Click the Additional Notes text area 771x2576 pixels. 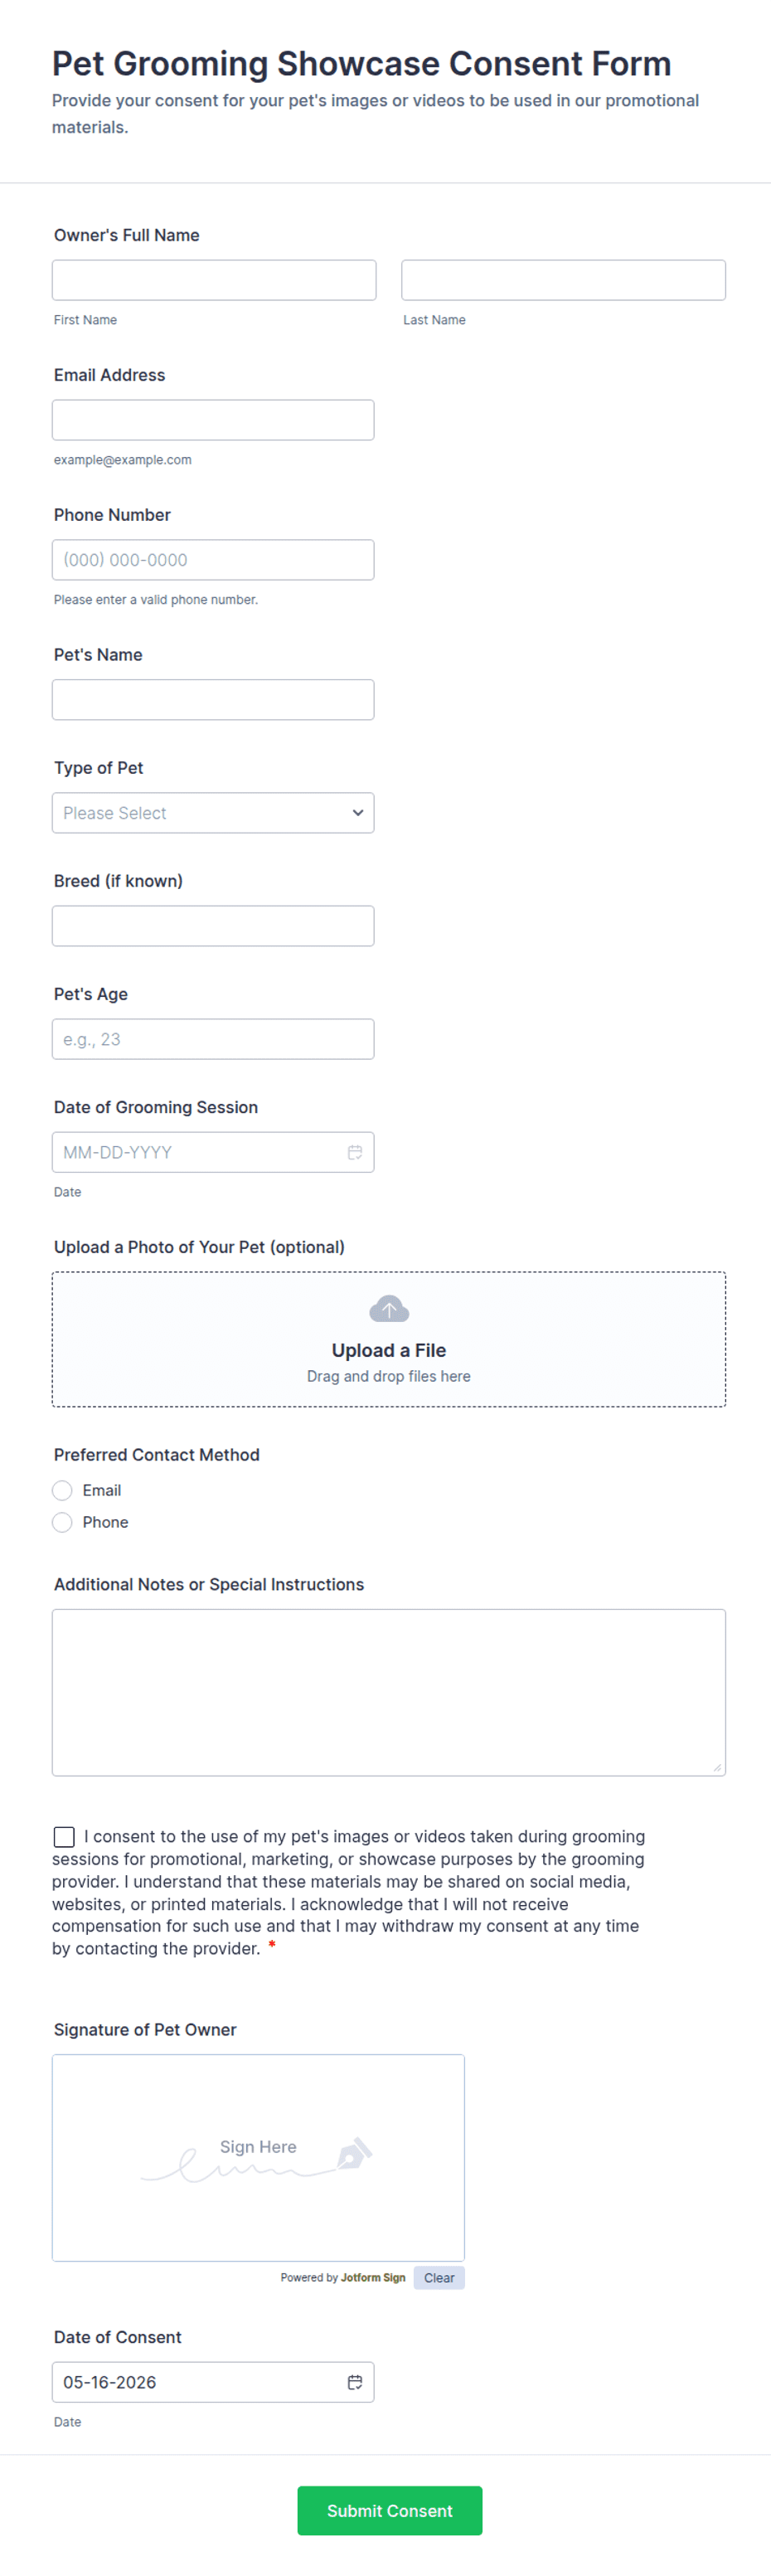[389, 1692]
